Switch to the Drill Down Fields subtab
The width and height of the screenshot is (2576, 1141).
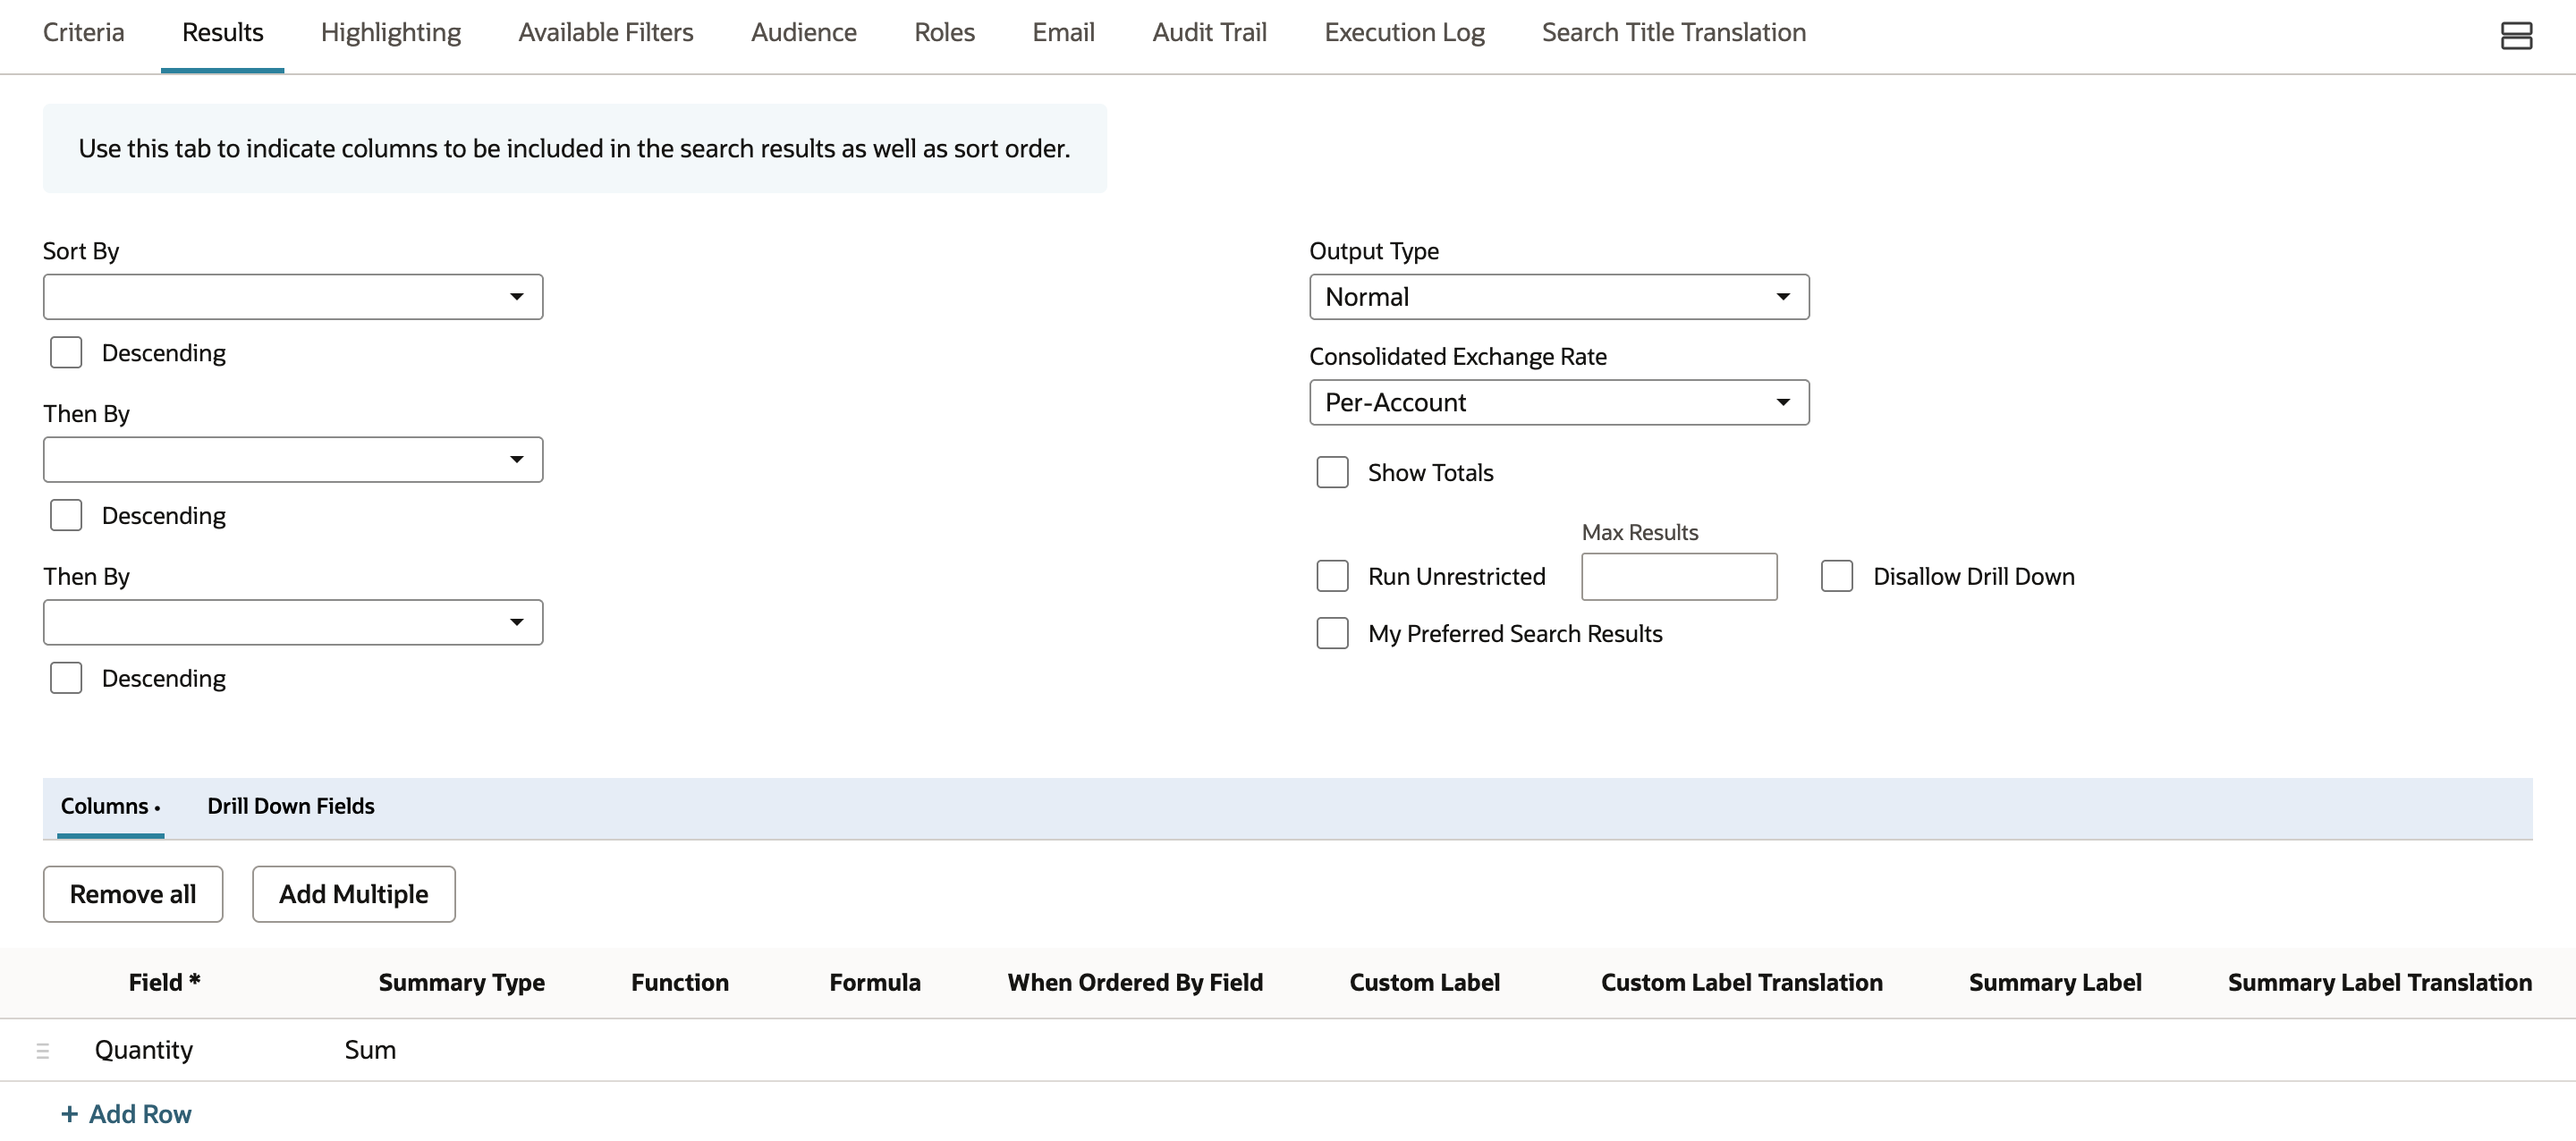[x=291, y=806]
